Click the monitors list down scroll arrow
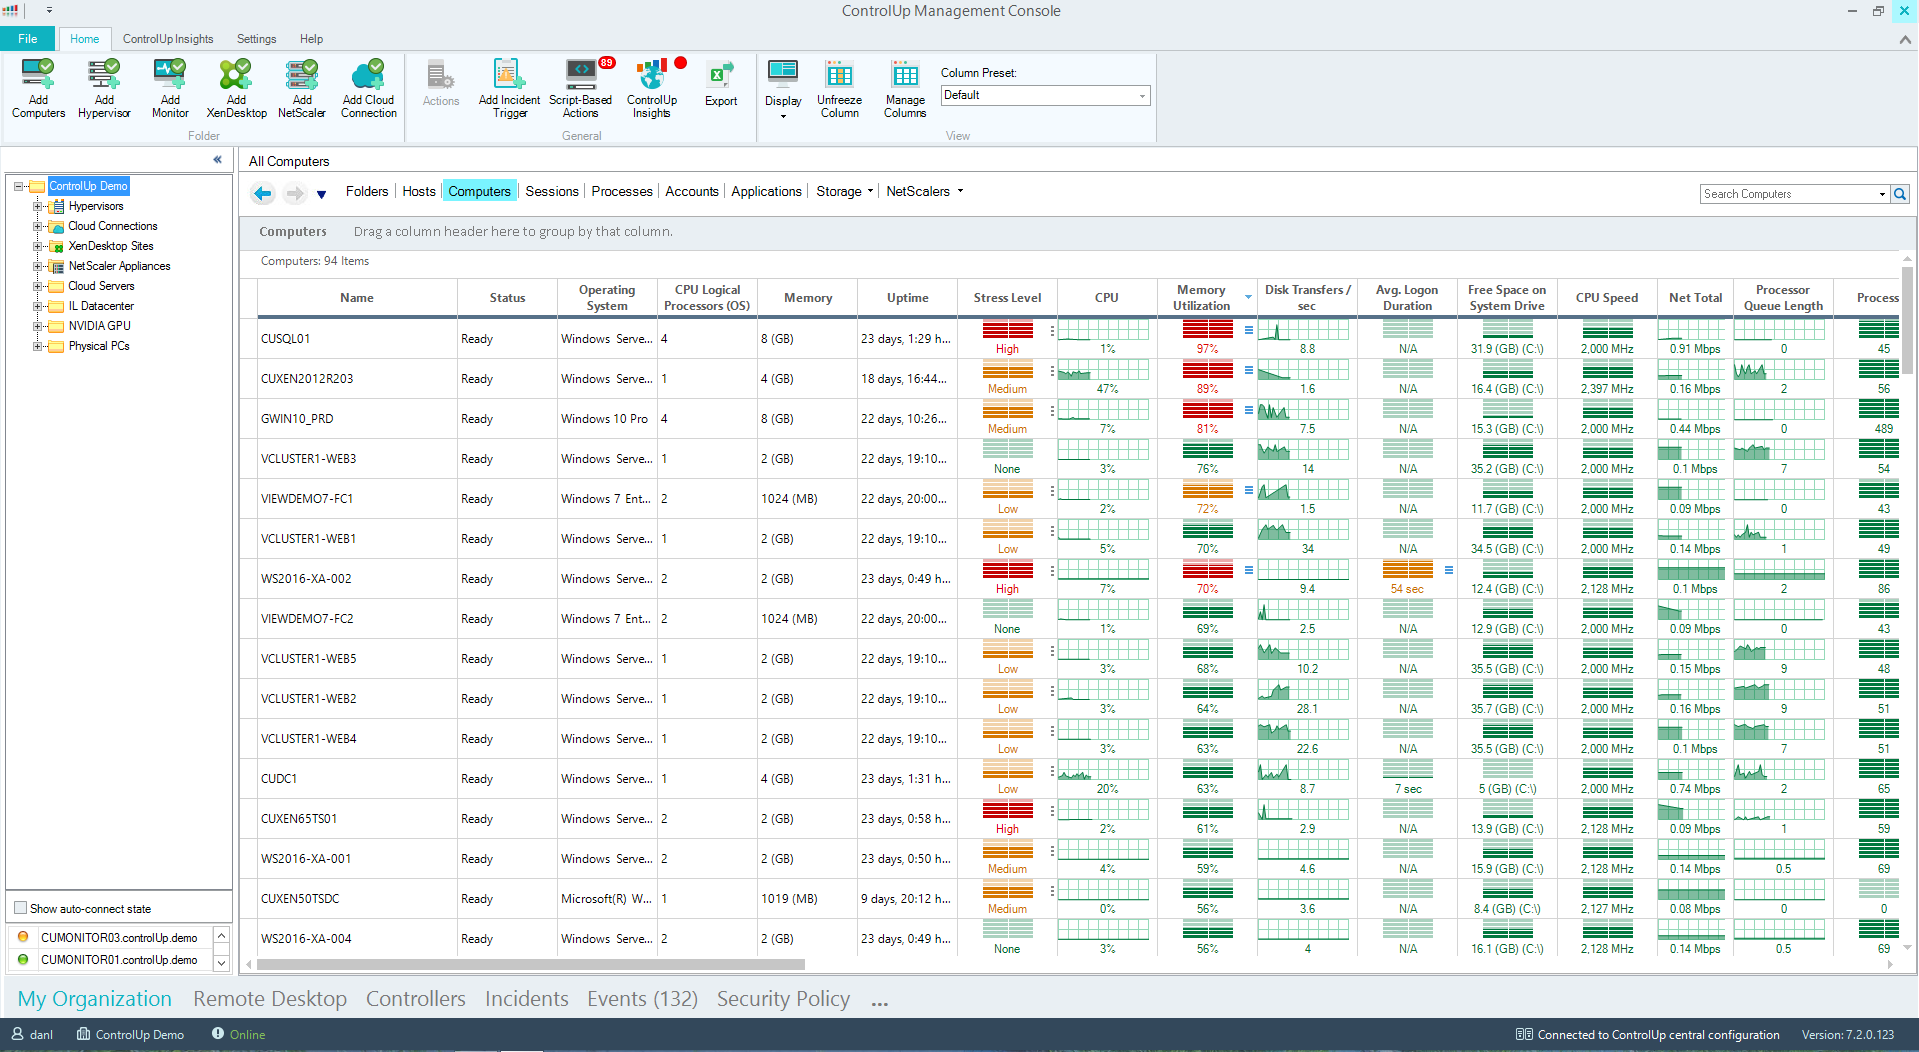 pyautogui.click(x=222, y=962)
